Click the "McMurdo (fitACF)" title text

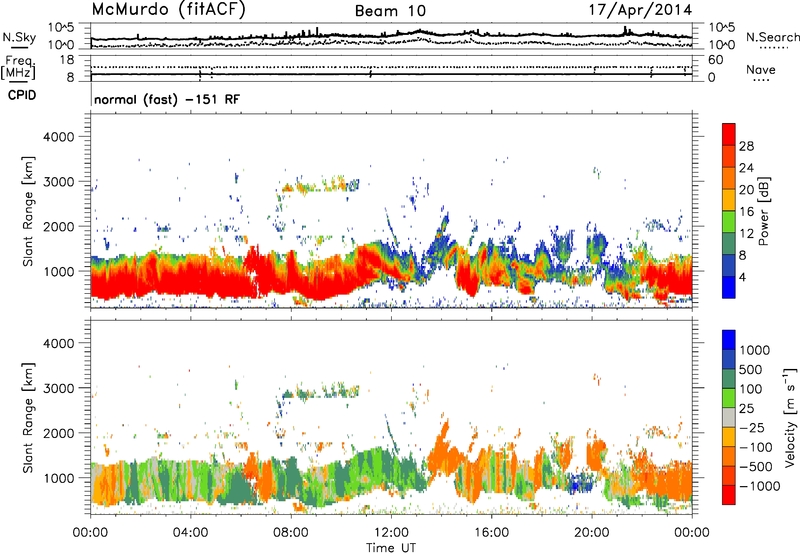click(x=168, y=10)
